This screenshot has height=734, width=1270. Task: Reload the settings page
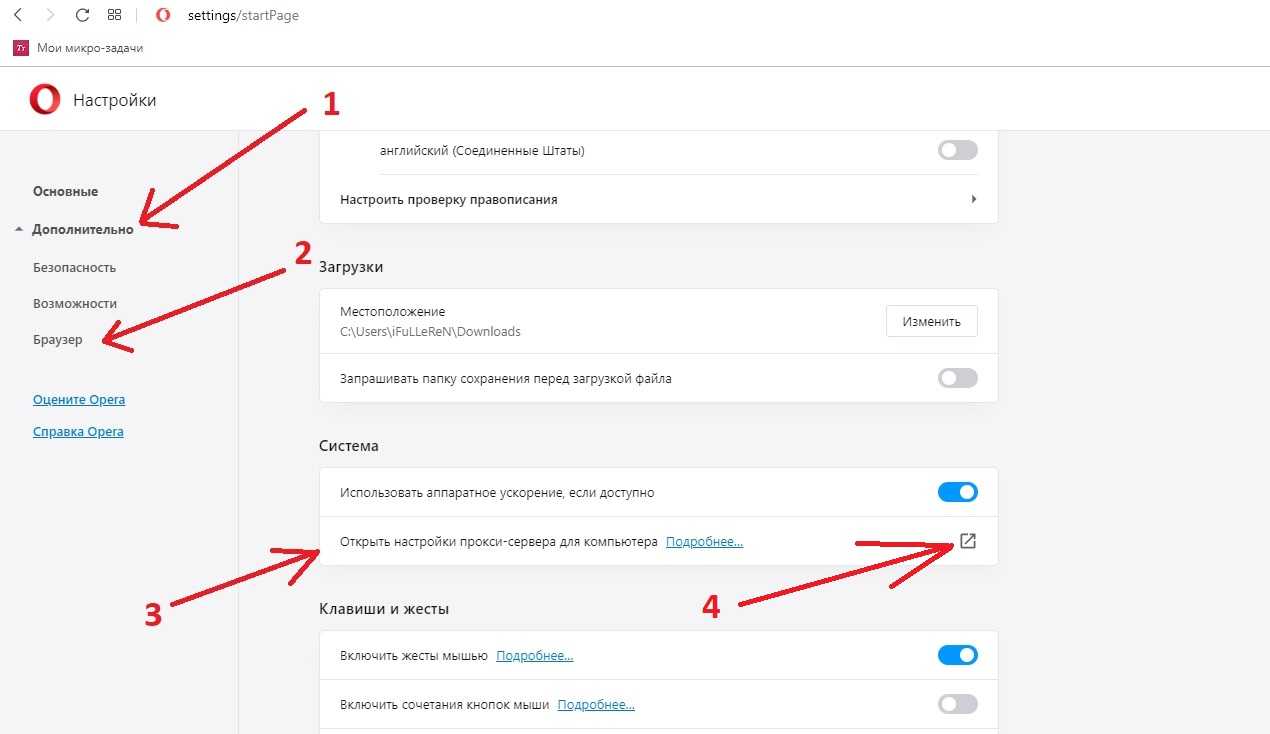(82, 15)
